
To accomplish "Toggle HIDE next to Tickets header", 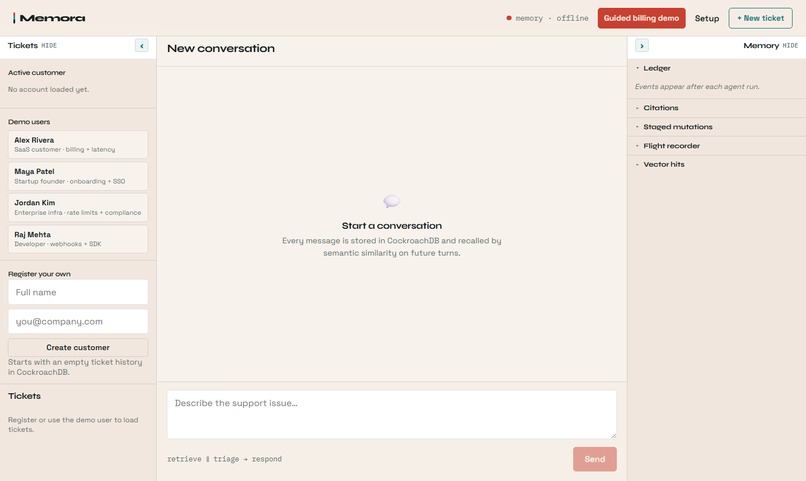I will click(x=49, y=46).
